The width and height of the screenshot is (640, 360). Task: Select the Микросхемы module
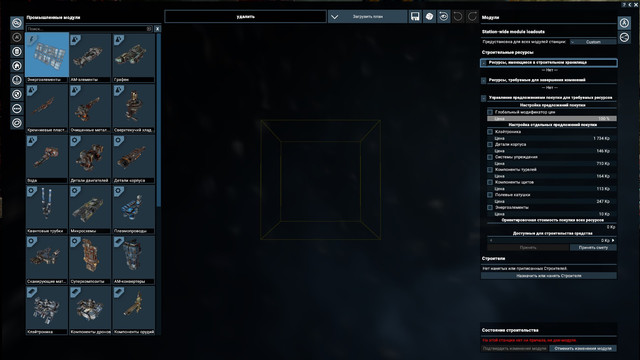point(90,209)
